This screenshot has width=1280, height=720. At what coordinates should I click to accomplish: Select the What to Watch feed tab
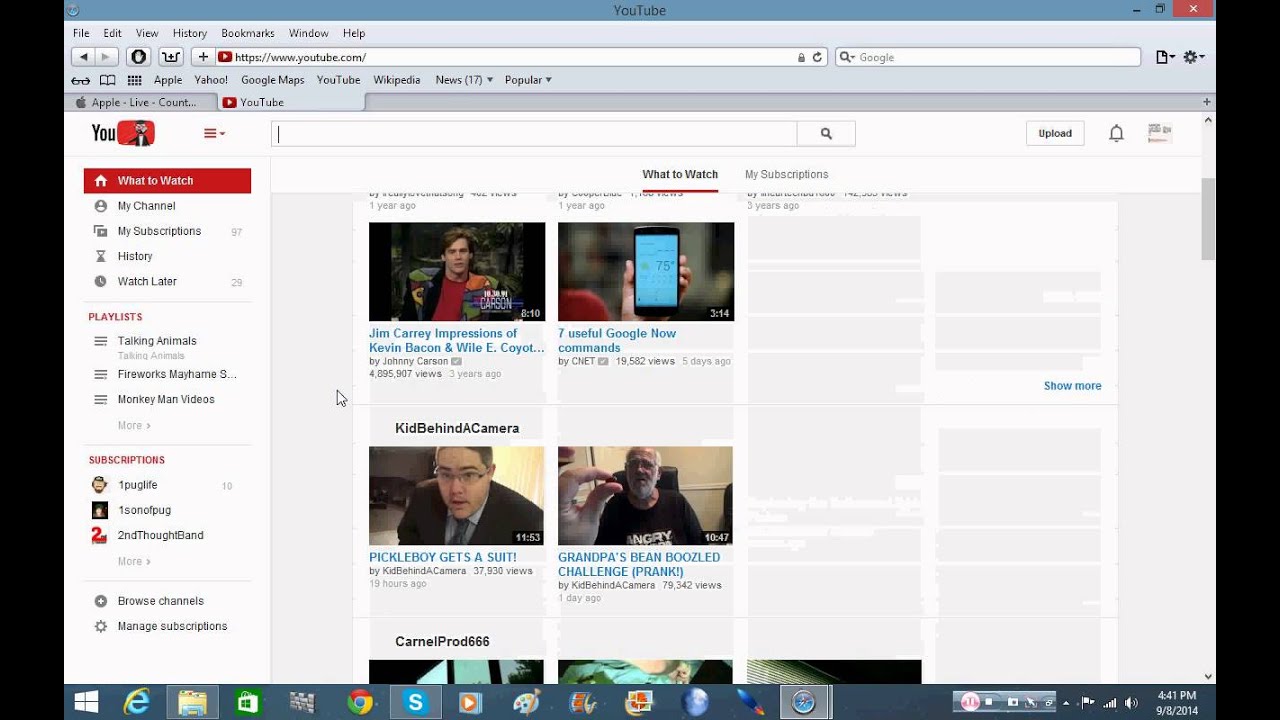coord(680,174)
